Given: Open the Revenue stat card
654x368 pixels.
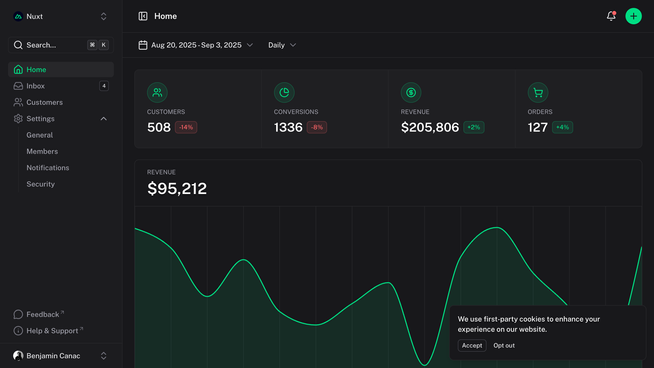Looking at the screenshot, I should point(452,109).
